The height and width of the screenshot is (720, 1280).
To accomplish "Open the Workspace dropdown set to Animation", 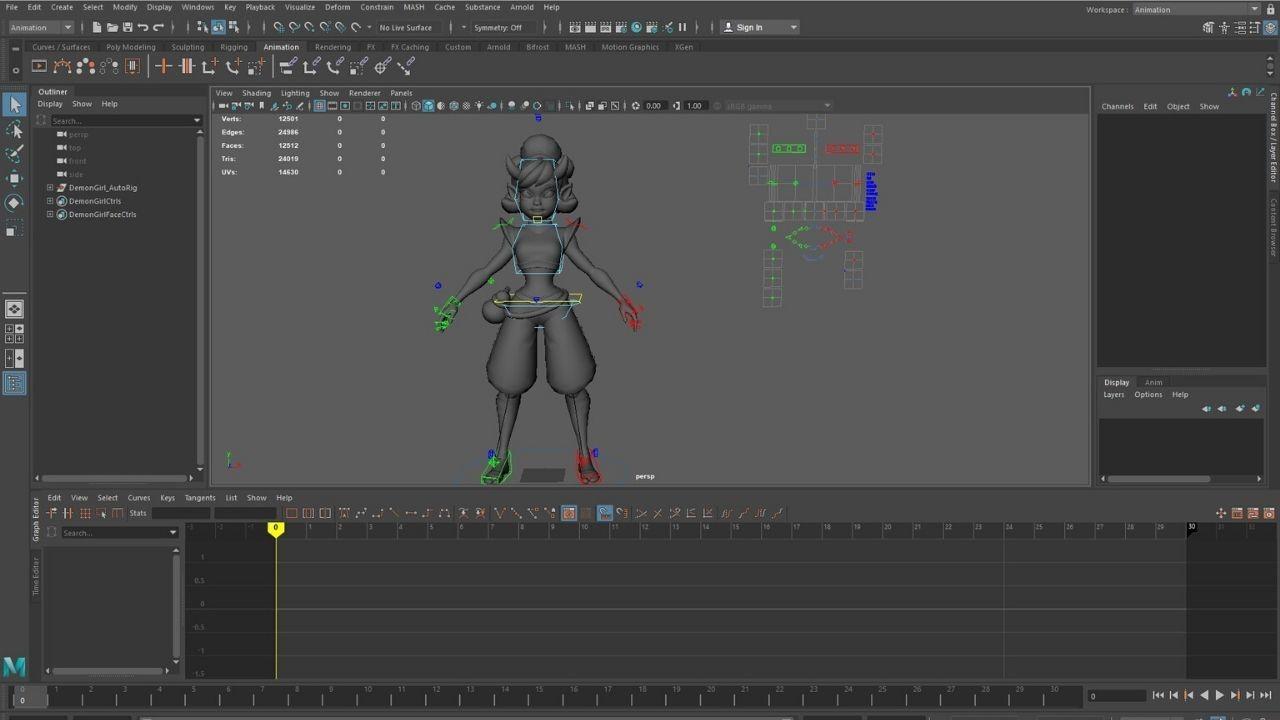I will pyautogui.click(x=1194, y=9).
